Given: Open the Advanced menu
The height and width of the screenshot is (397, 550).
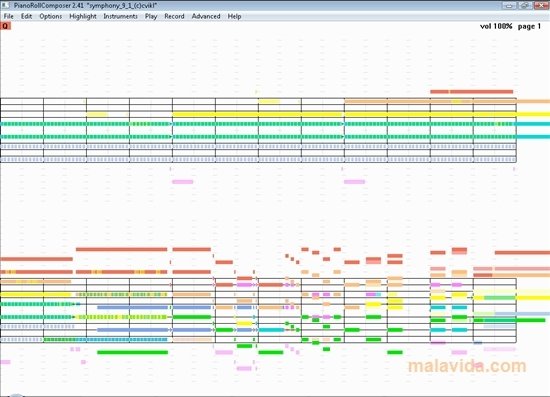Looking at the screenshot, I should pyautogui.click(x=206, y=16).
